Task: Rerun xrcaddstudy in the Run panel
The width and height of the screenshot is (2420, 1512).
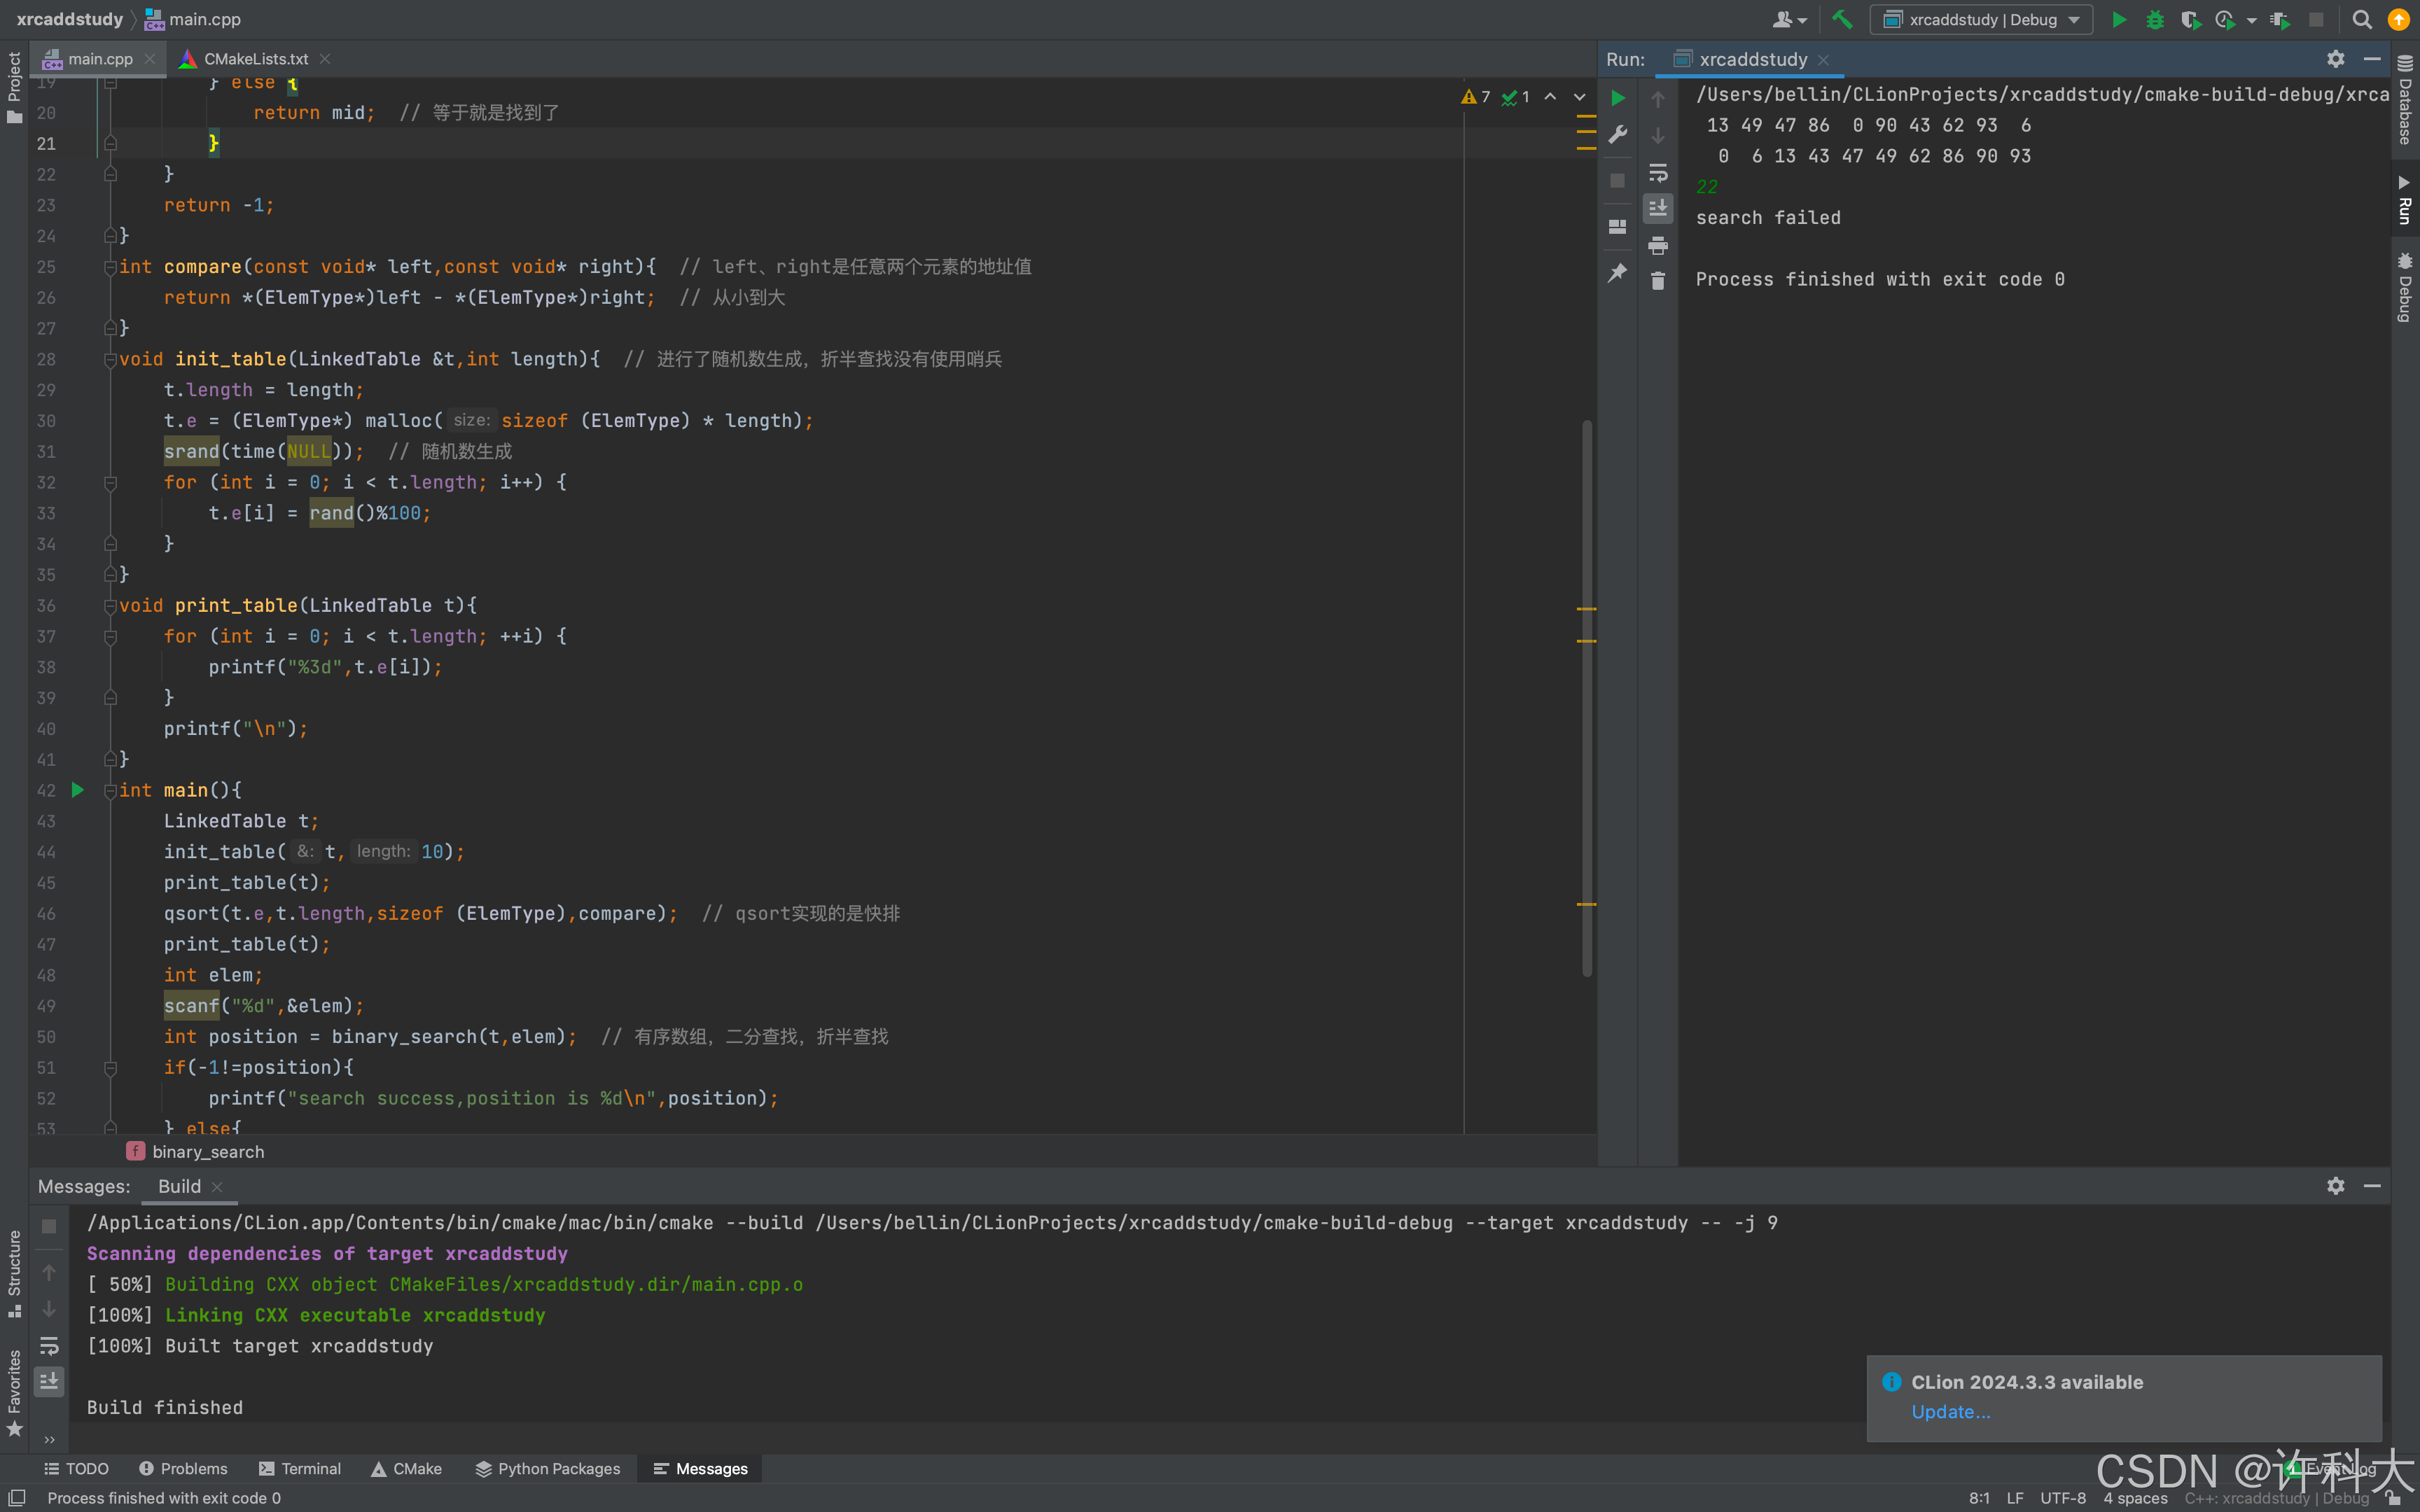Action: pyautogui.click(x=1618, y=98)
